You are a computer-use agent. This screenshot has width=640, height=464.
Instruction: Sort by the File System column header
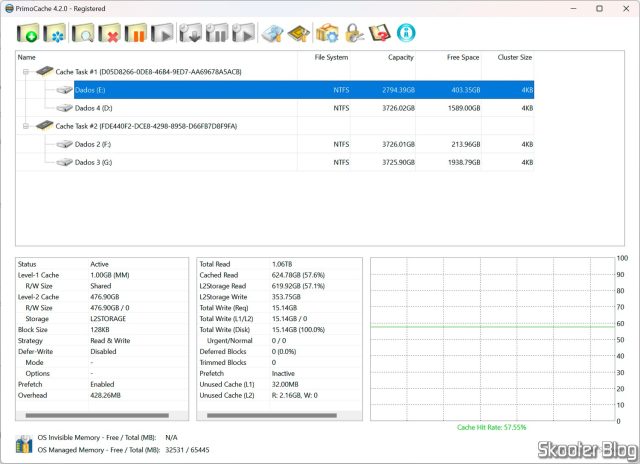(x=324, y=58)
